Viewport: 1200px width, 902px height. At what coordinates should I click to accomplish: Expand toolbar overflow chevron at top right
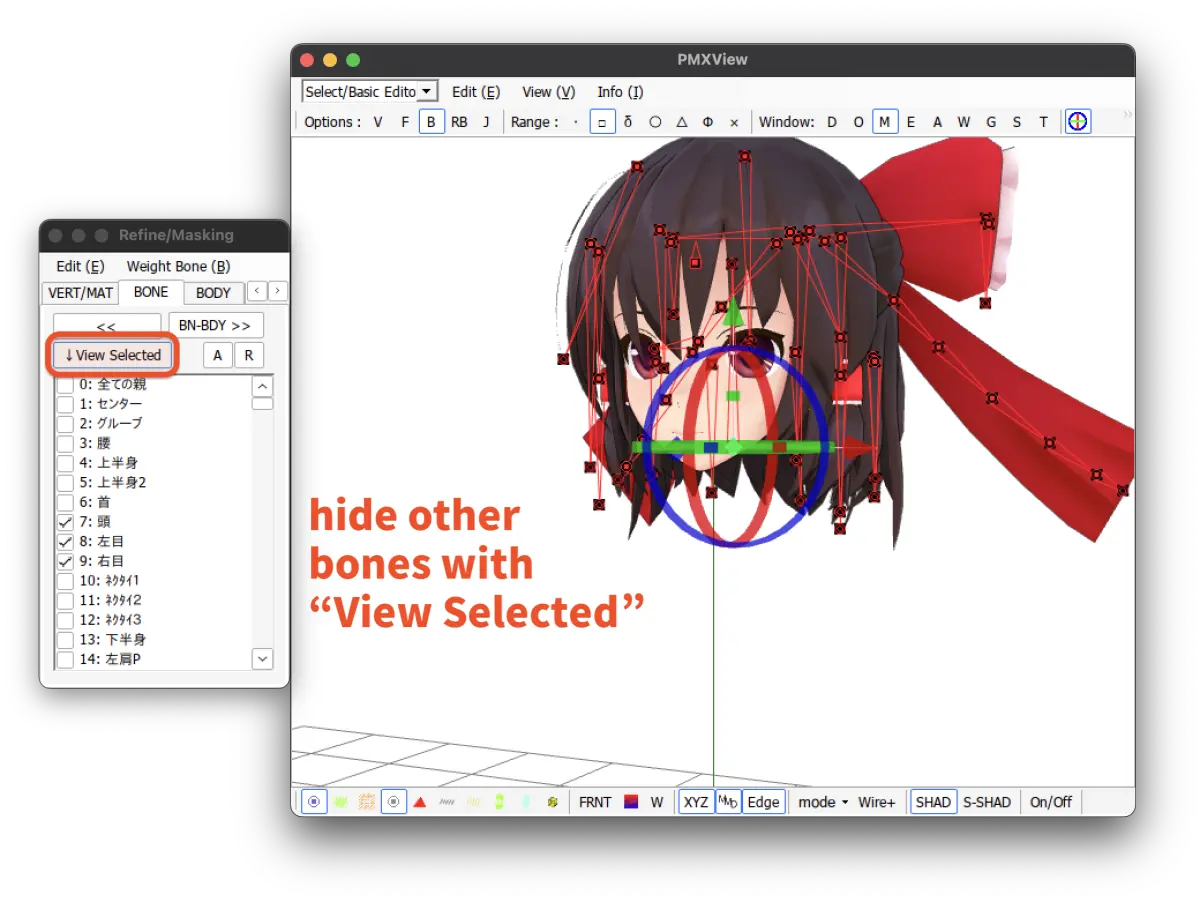1128,115
